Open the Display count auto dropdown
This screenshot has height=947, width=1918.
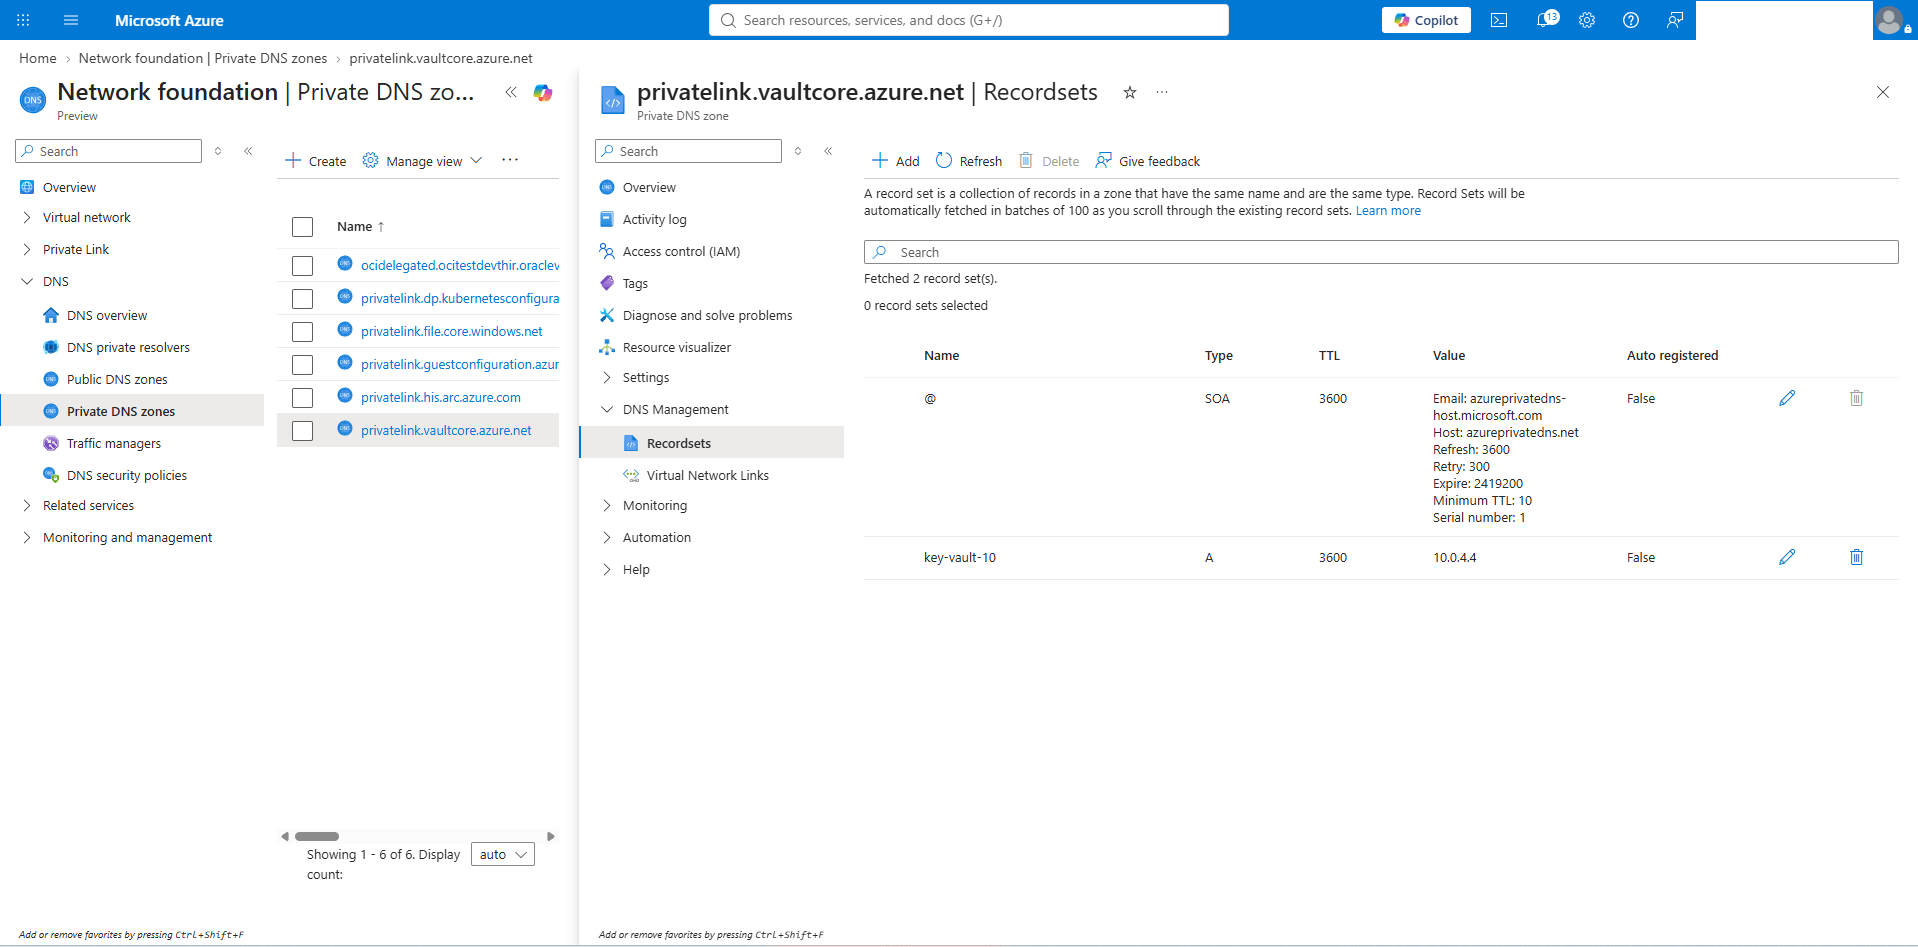pos(503,854)
